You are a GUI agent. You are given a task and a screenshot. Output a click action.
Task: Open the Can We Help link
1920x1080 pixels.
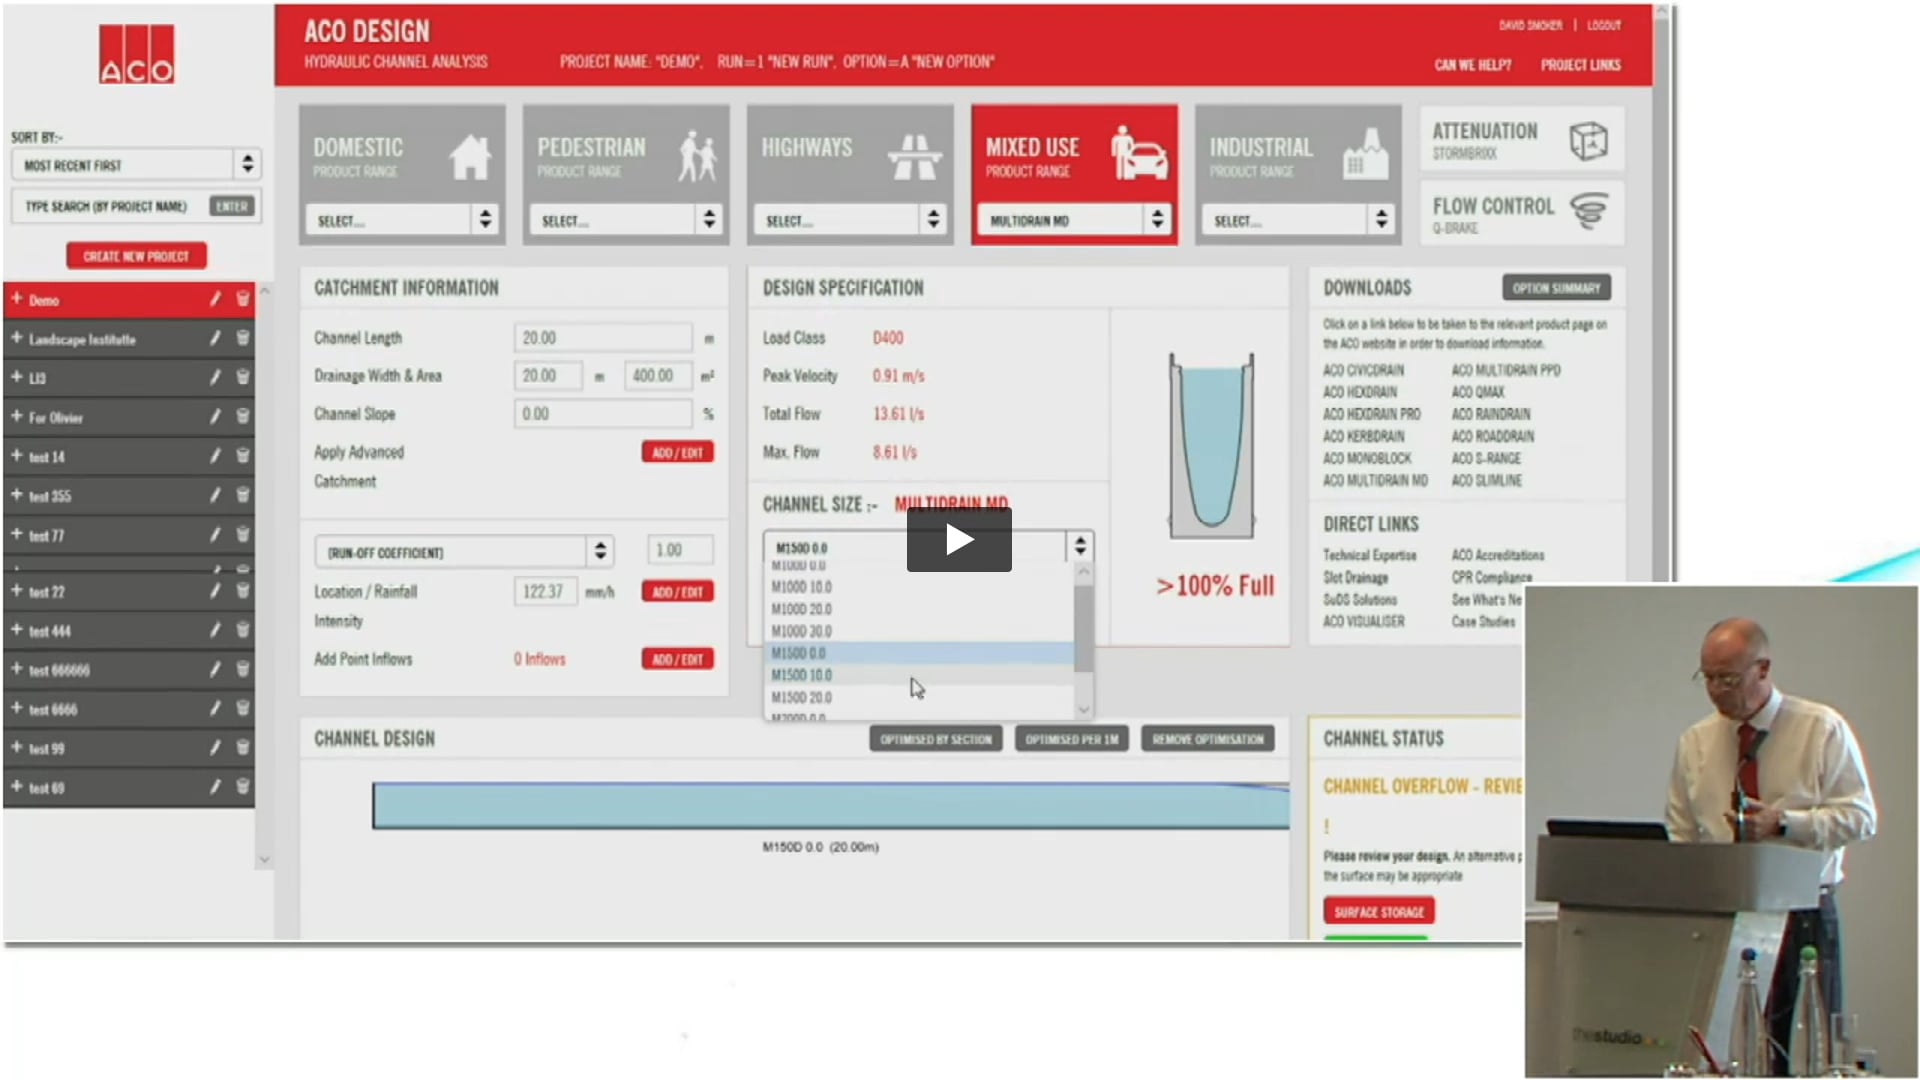click(1473, 65)
